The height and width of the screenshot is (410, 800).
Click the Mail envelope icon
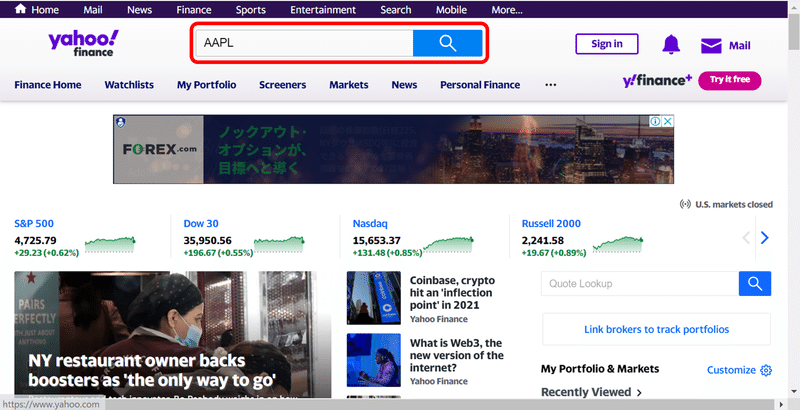click(x=711, y=45)
